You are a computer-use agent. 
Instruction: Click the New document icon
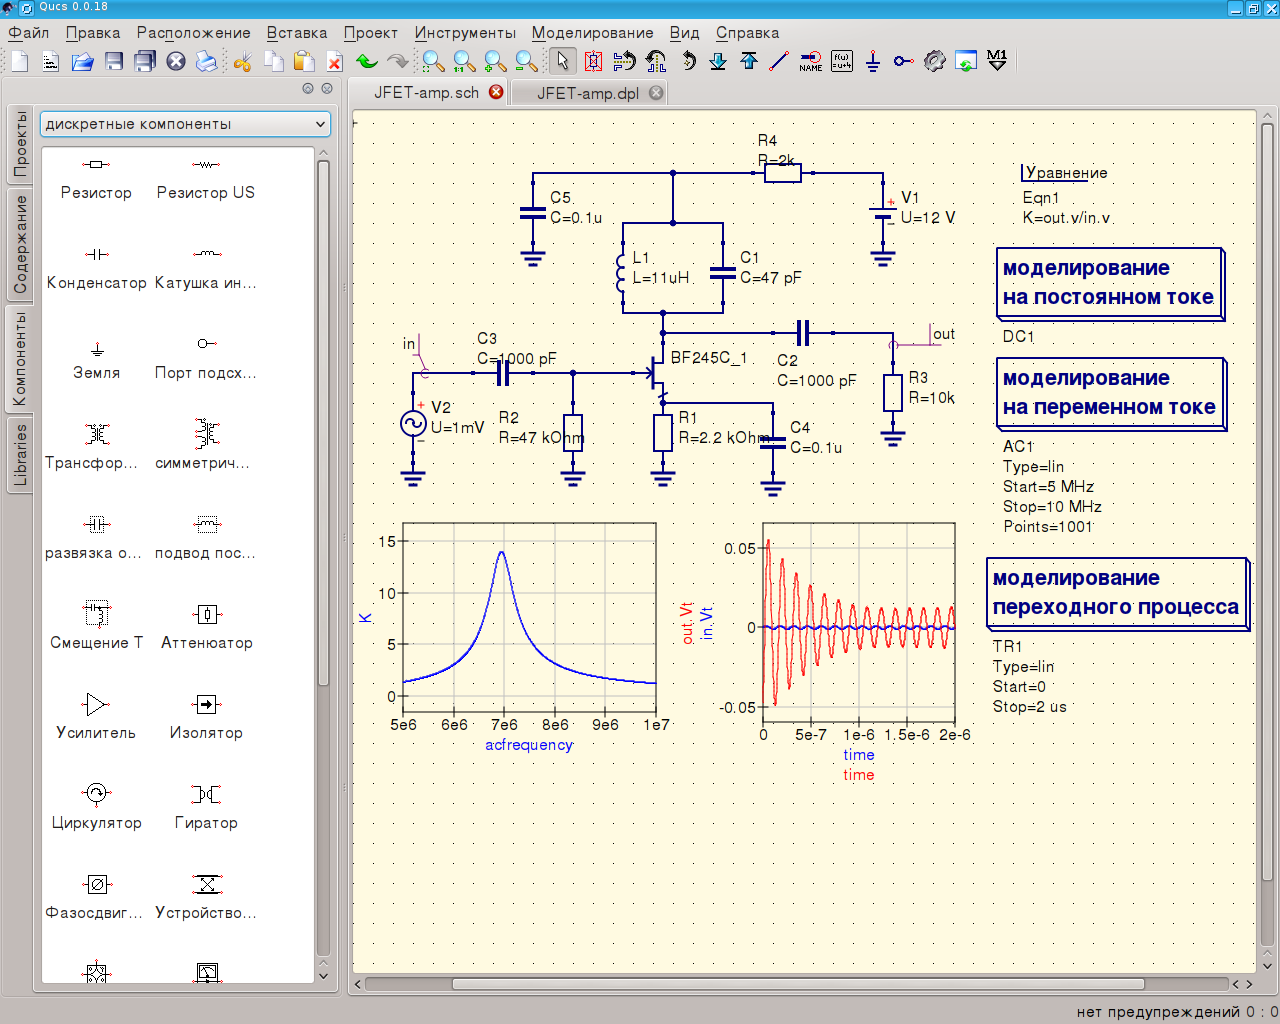(x=19, y=62)
